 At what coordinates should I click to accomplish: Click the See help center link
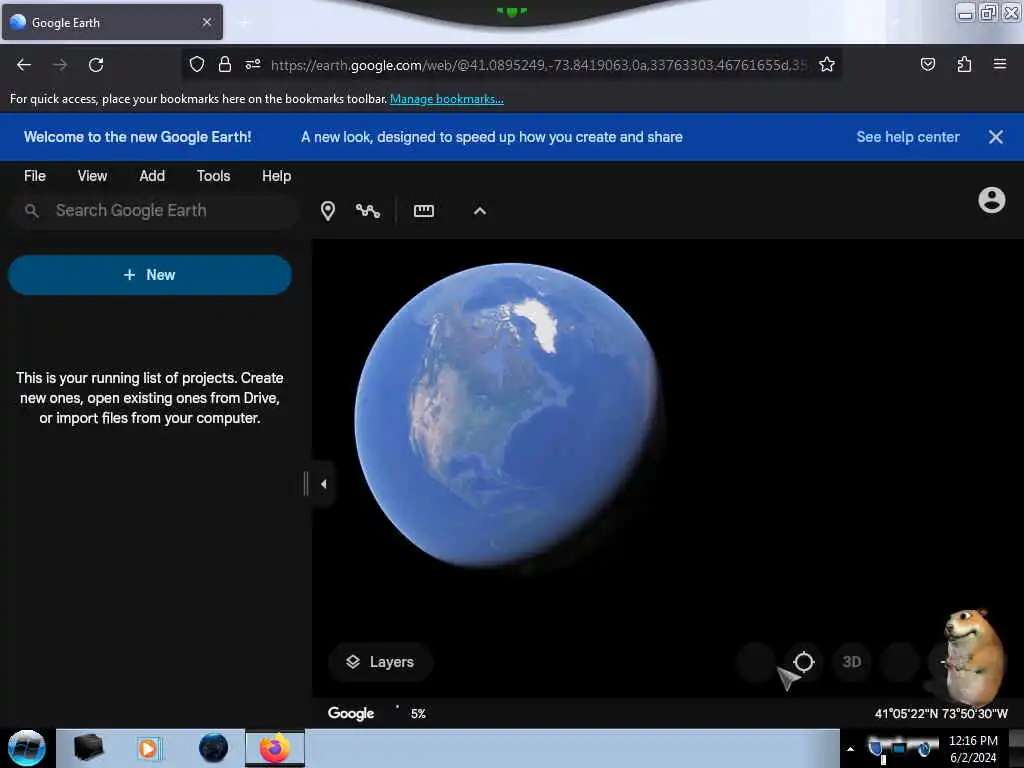[x=908, y=137]
